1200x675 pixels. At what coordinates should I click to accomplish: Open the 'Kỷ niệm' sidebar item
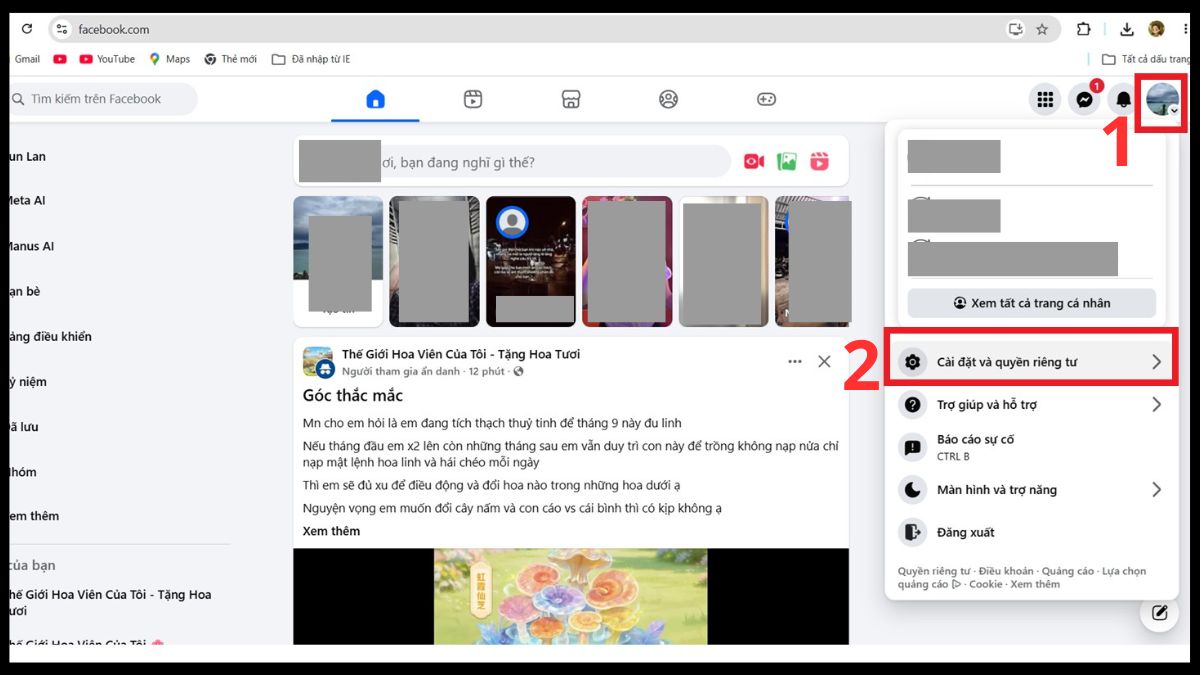26,381
